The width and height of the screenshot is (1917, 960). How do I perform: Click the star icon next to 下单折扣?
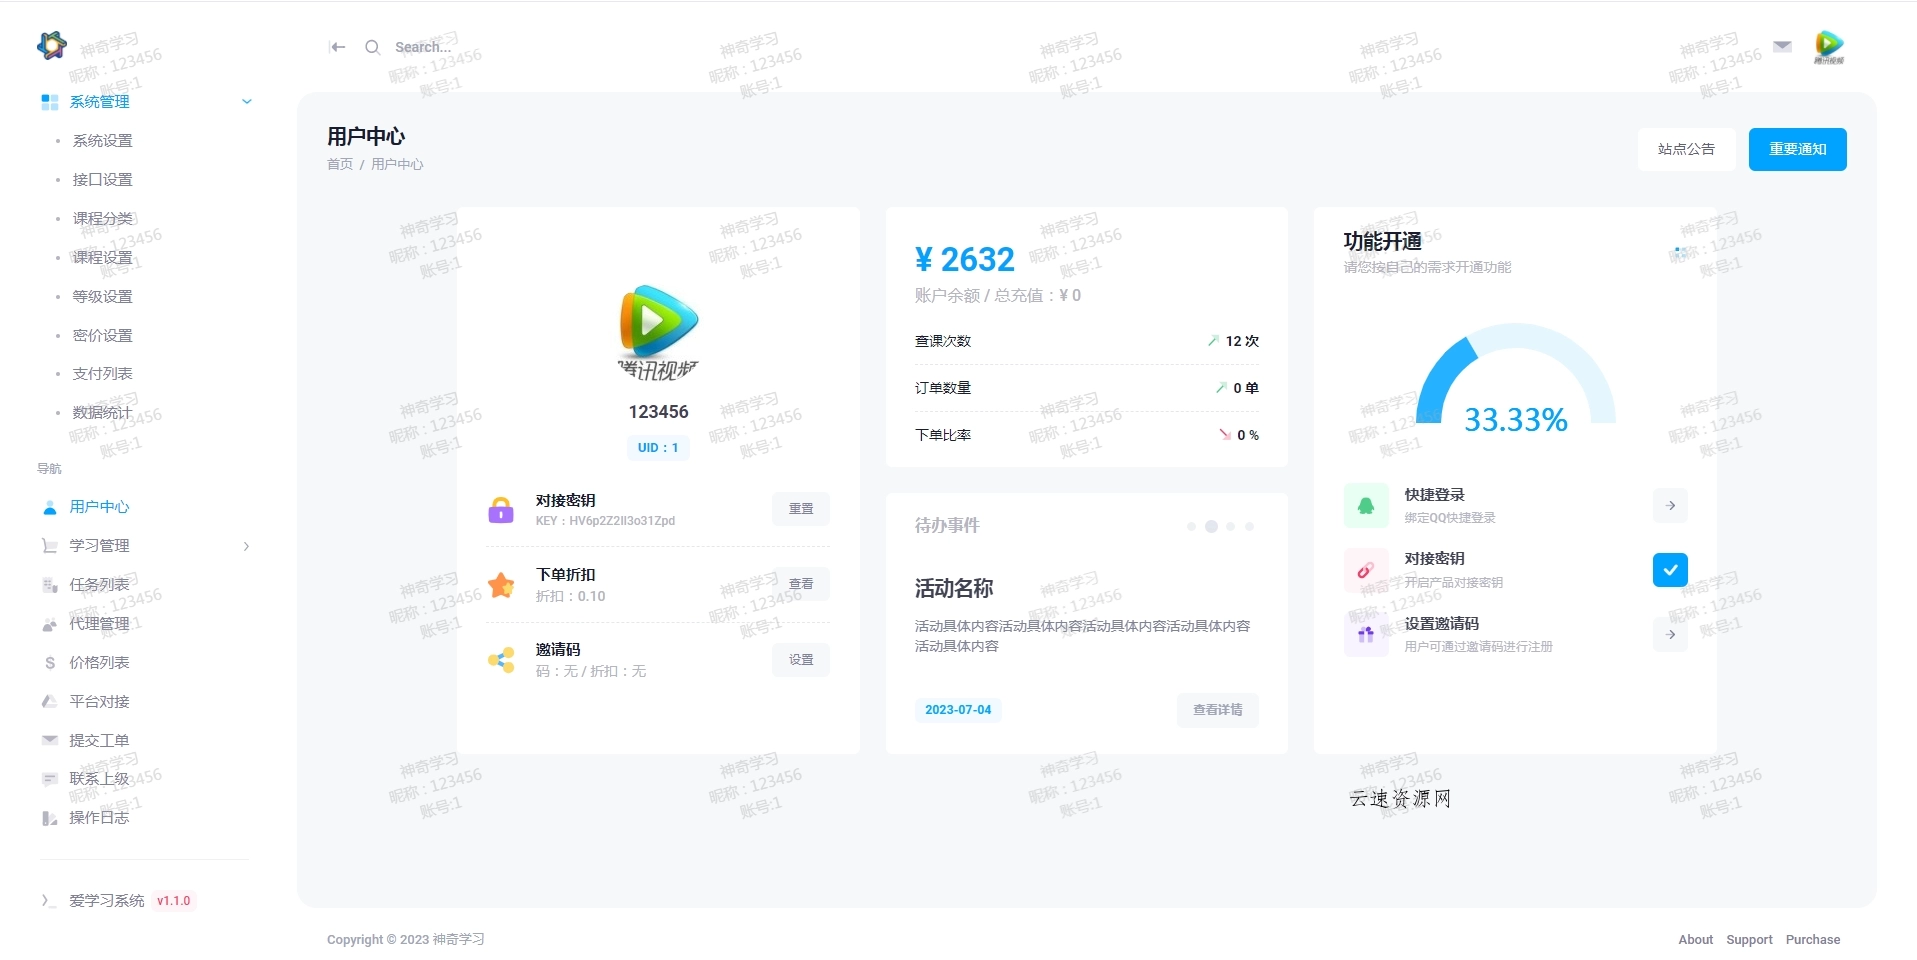click(x=500, y=585)
